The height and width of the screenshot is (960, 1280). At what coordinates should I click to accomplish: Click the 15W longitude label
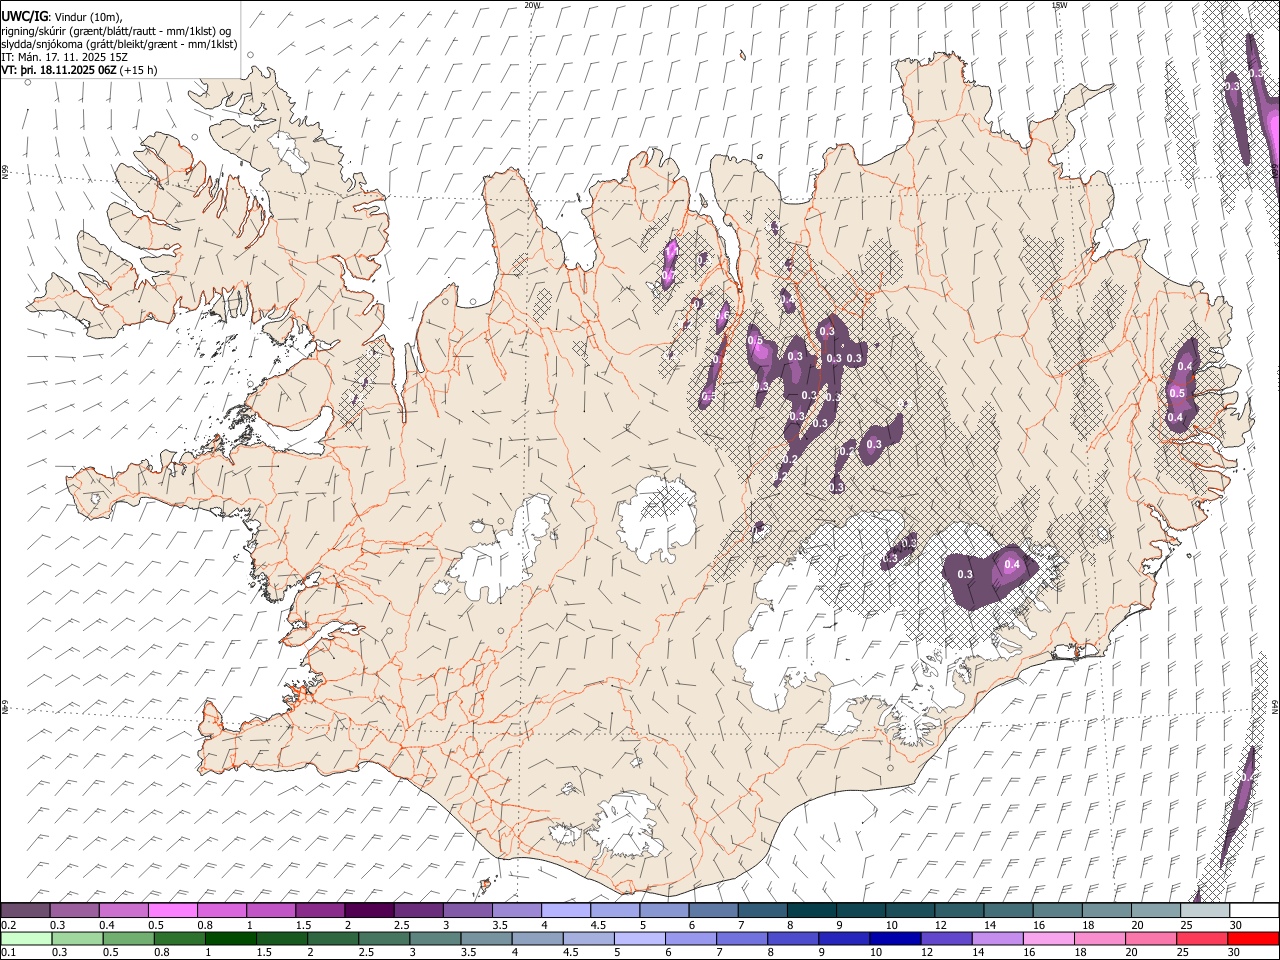pos(1058,5)
